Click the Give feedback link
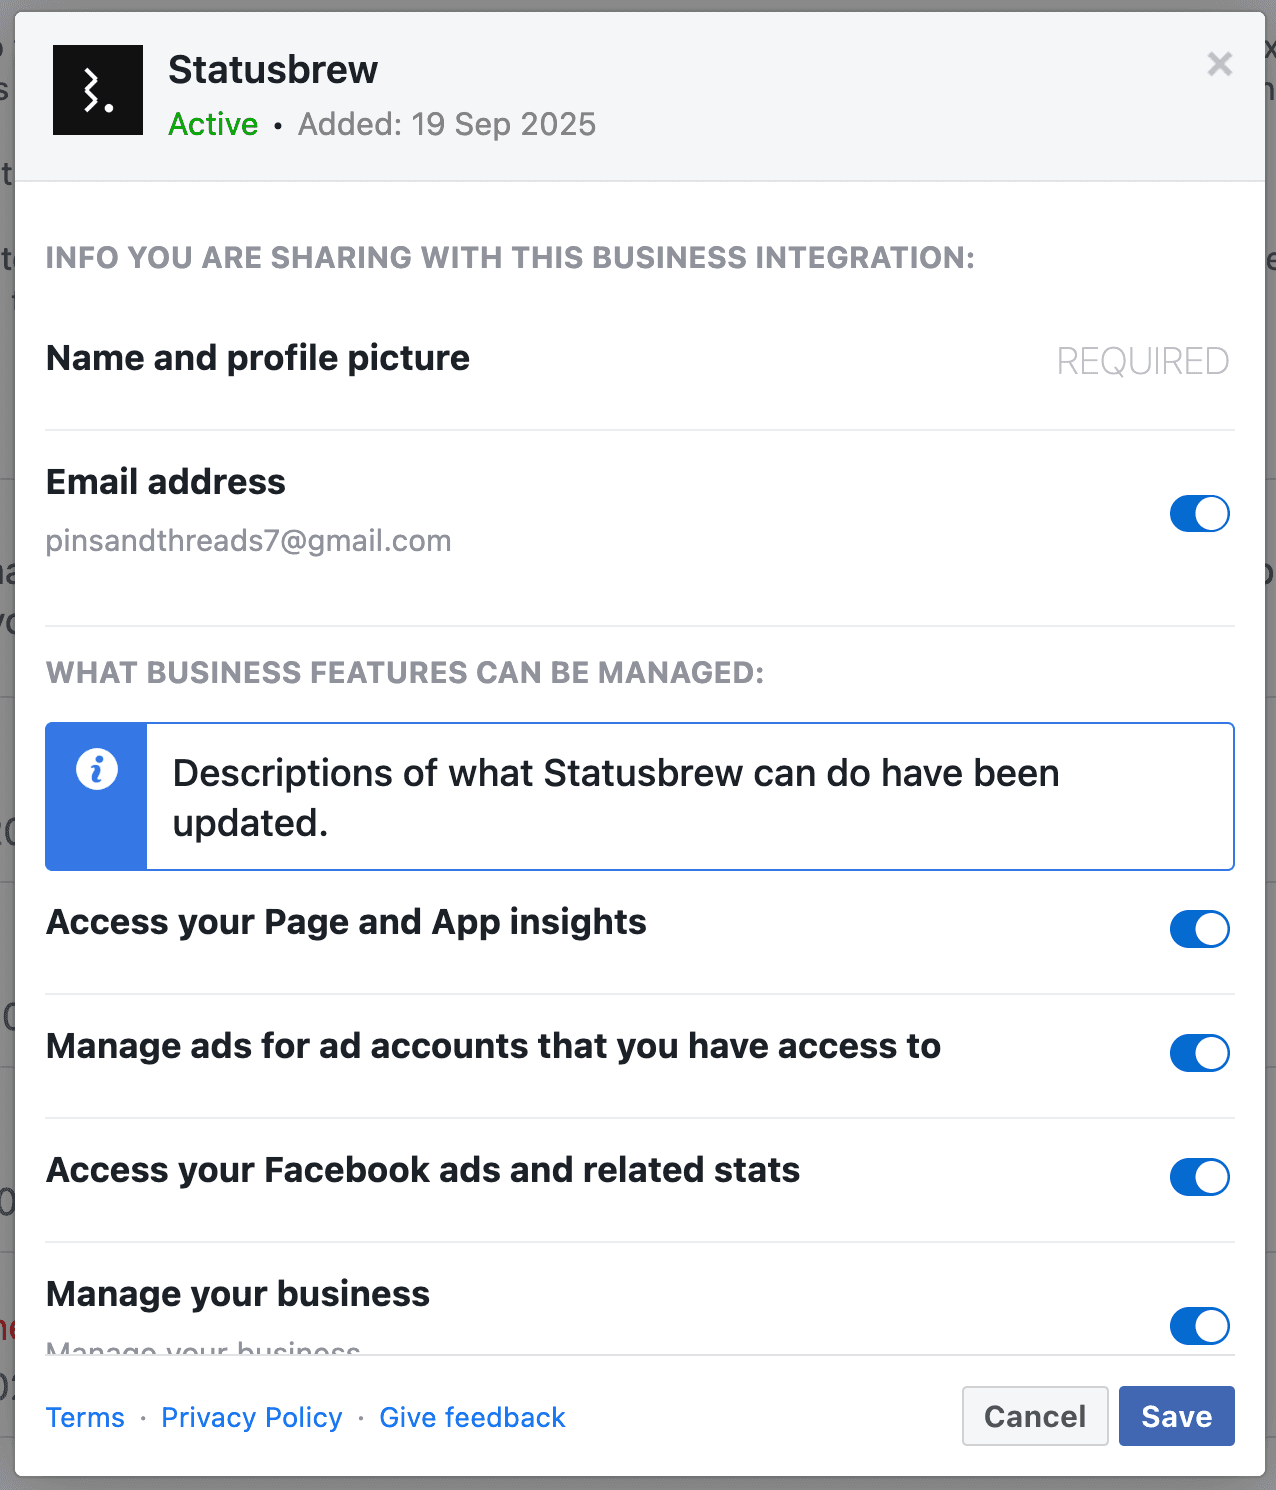 [472, 1417]
